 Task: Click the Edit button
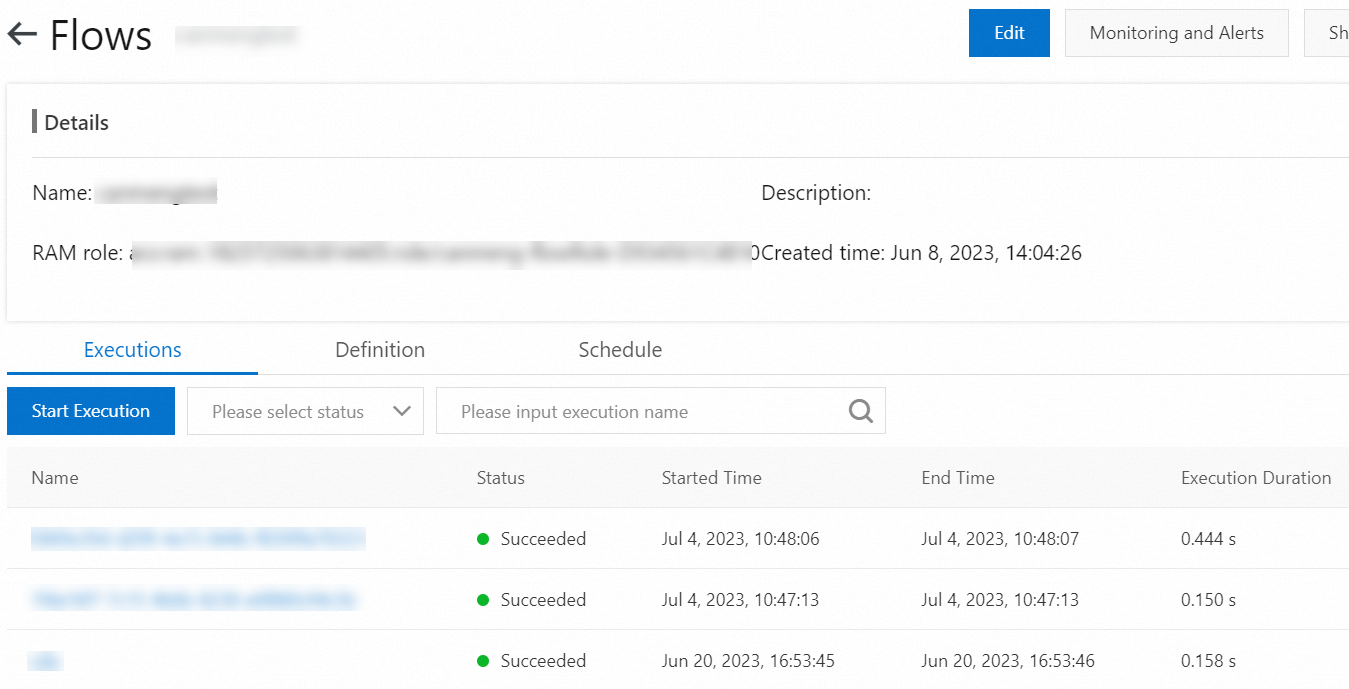click(1009, 32)
